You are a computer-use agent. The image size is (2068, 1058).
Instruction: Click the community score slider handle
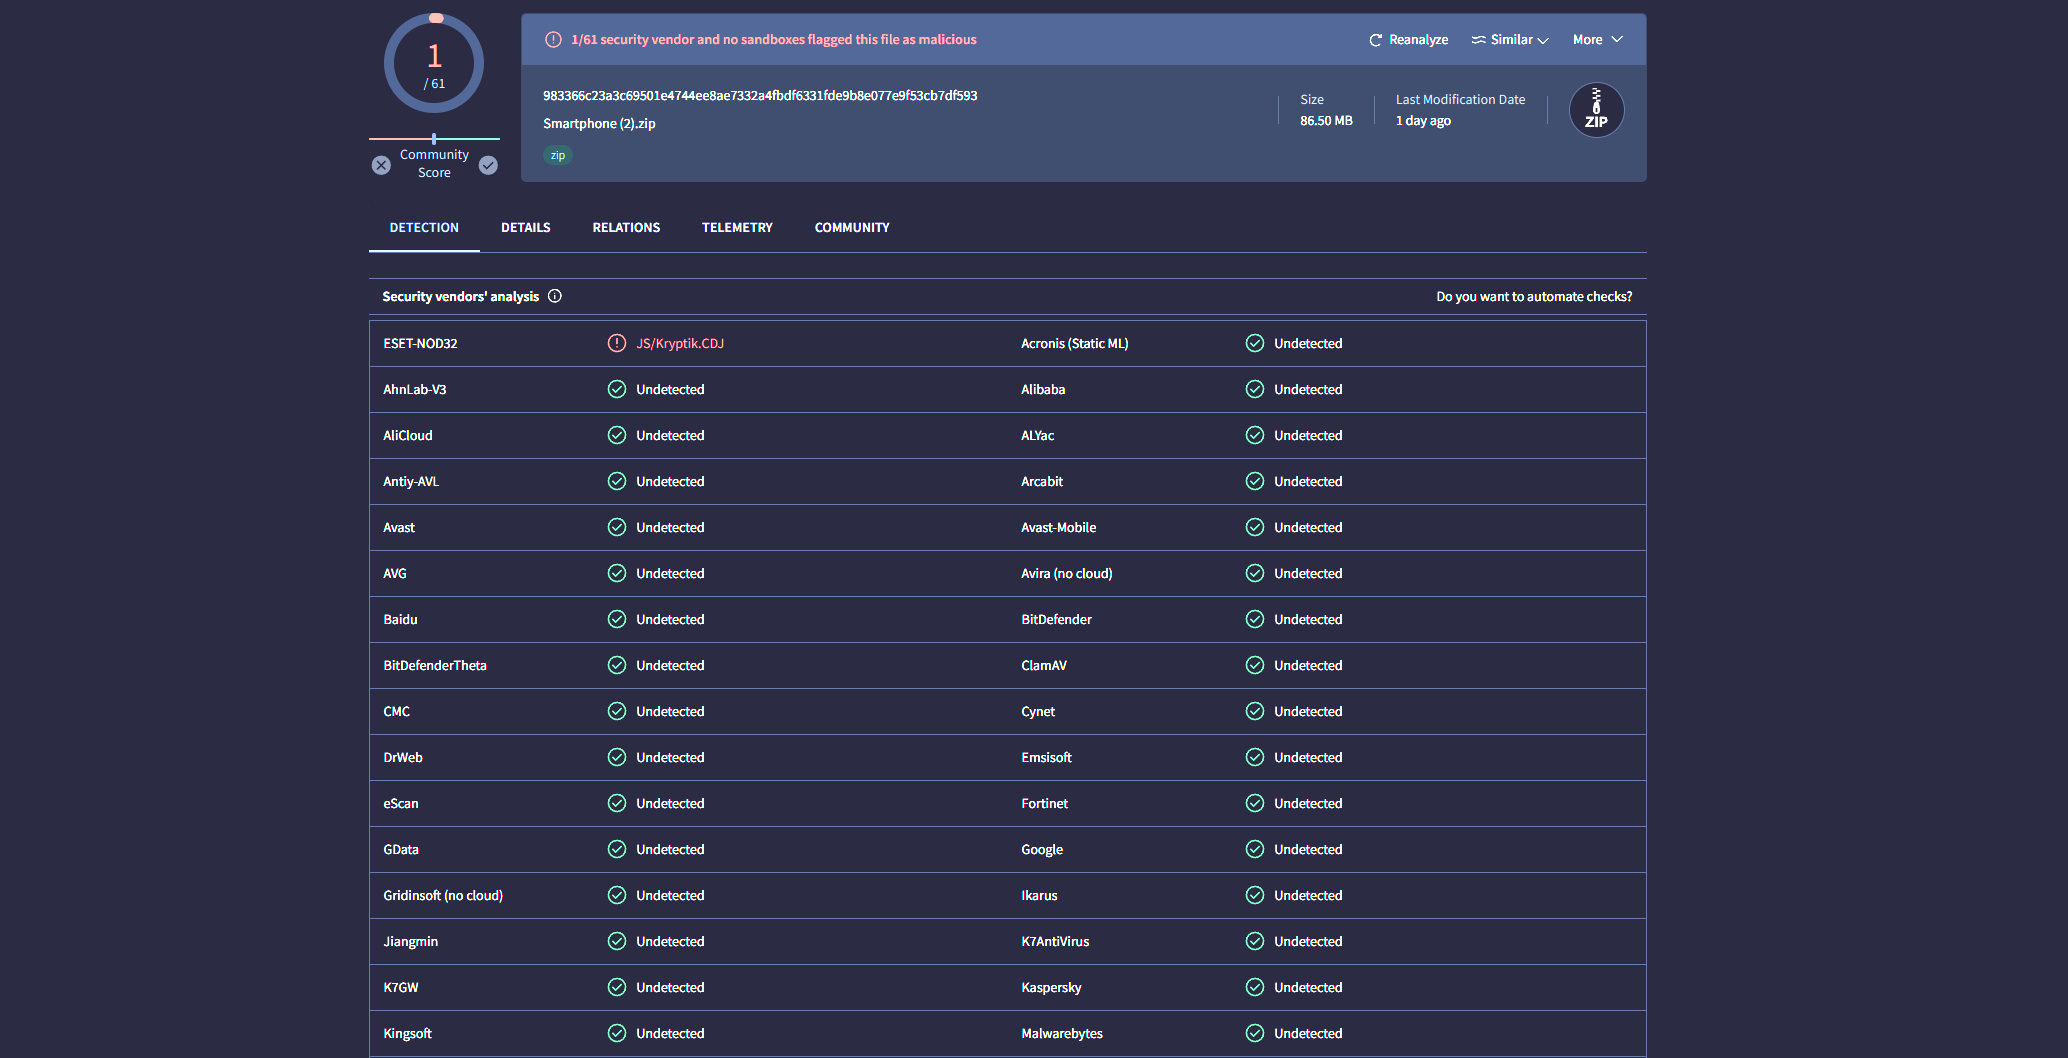click(x=434, y=139)
